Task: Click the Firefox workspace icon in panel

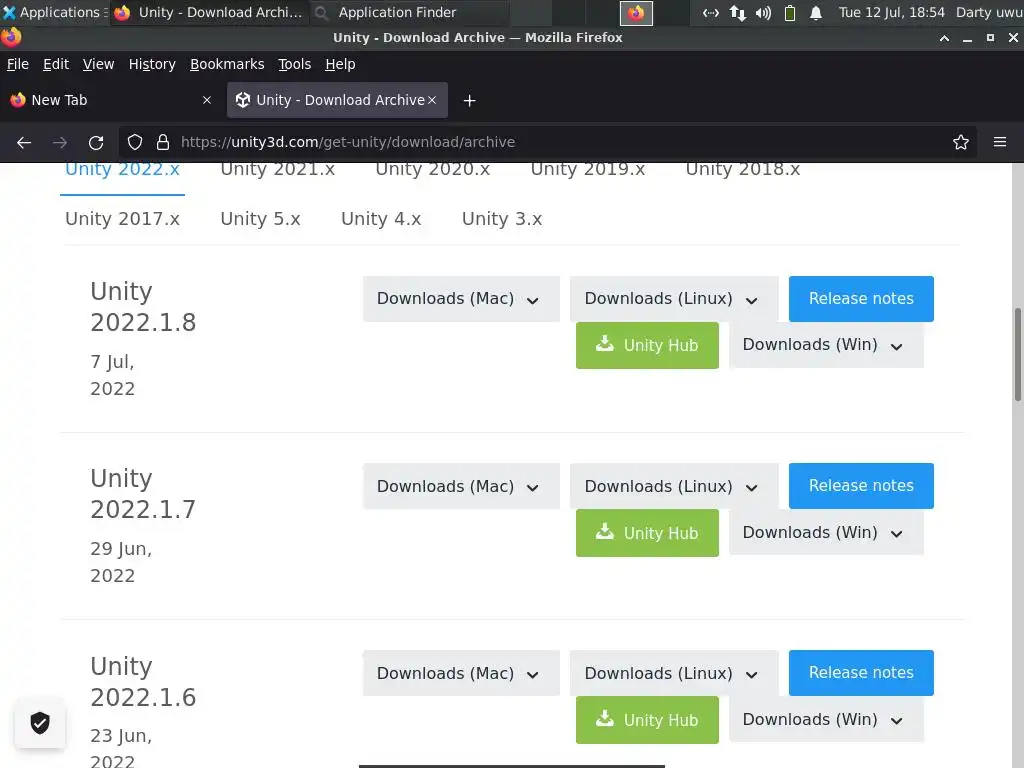Action: (x=636, y=13)
